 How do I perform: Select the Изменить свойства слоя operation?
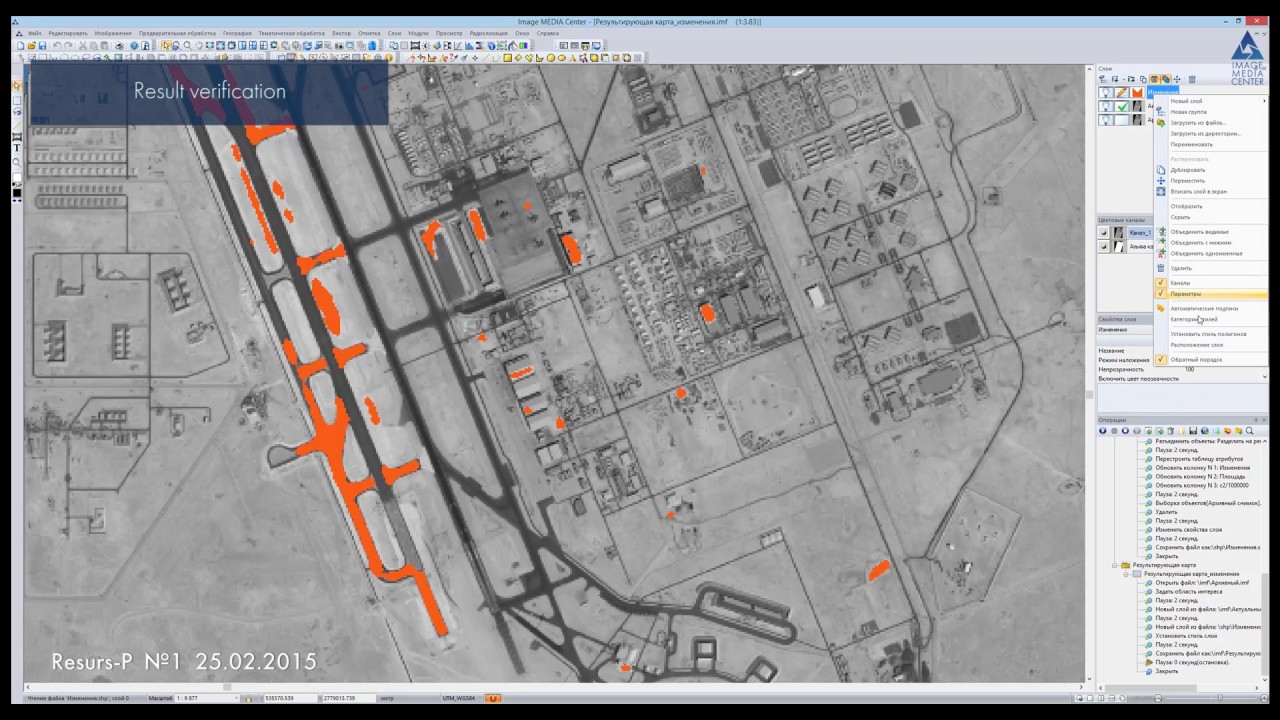[1188, 530]
